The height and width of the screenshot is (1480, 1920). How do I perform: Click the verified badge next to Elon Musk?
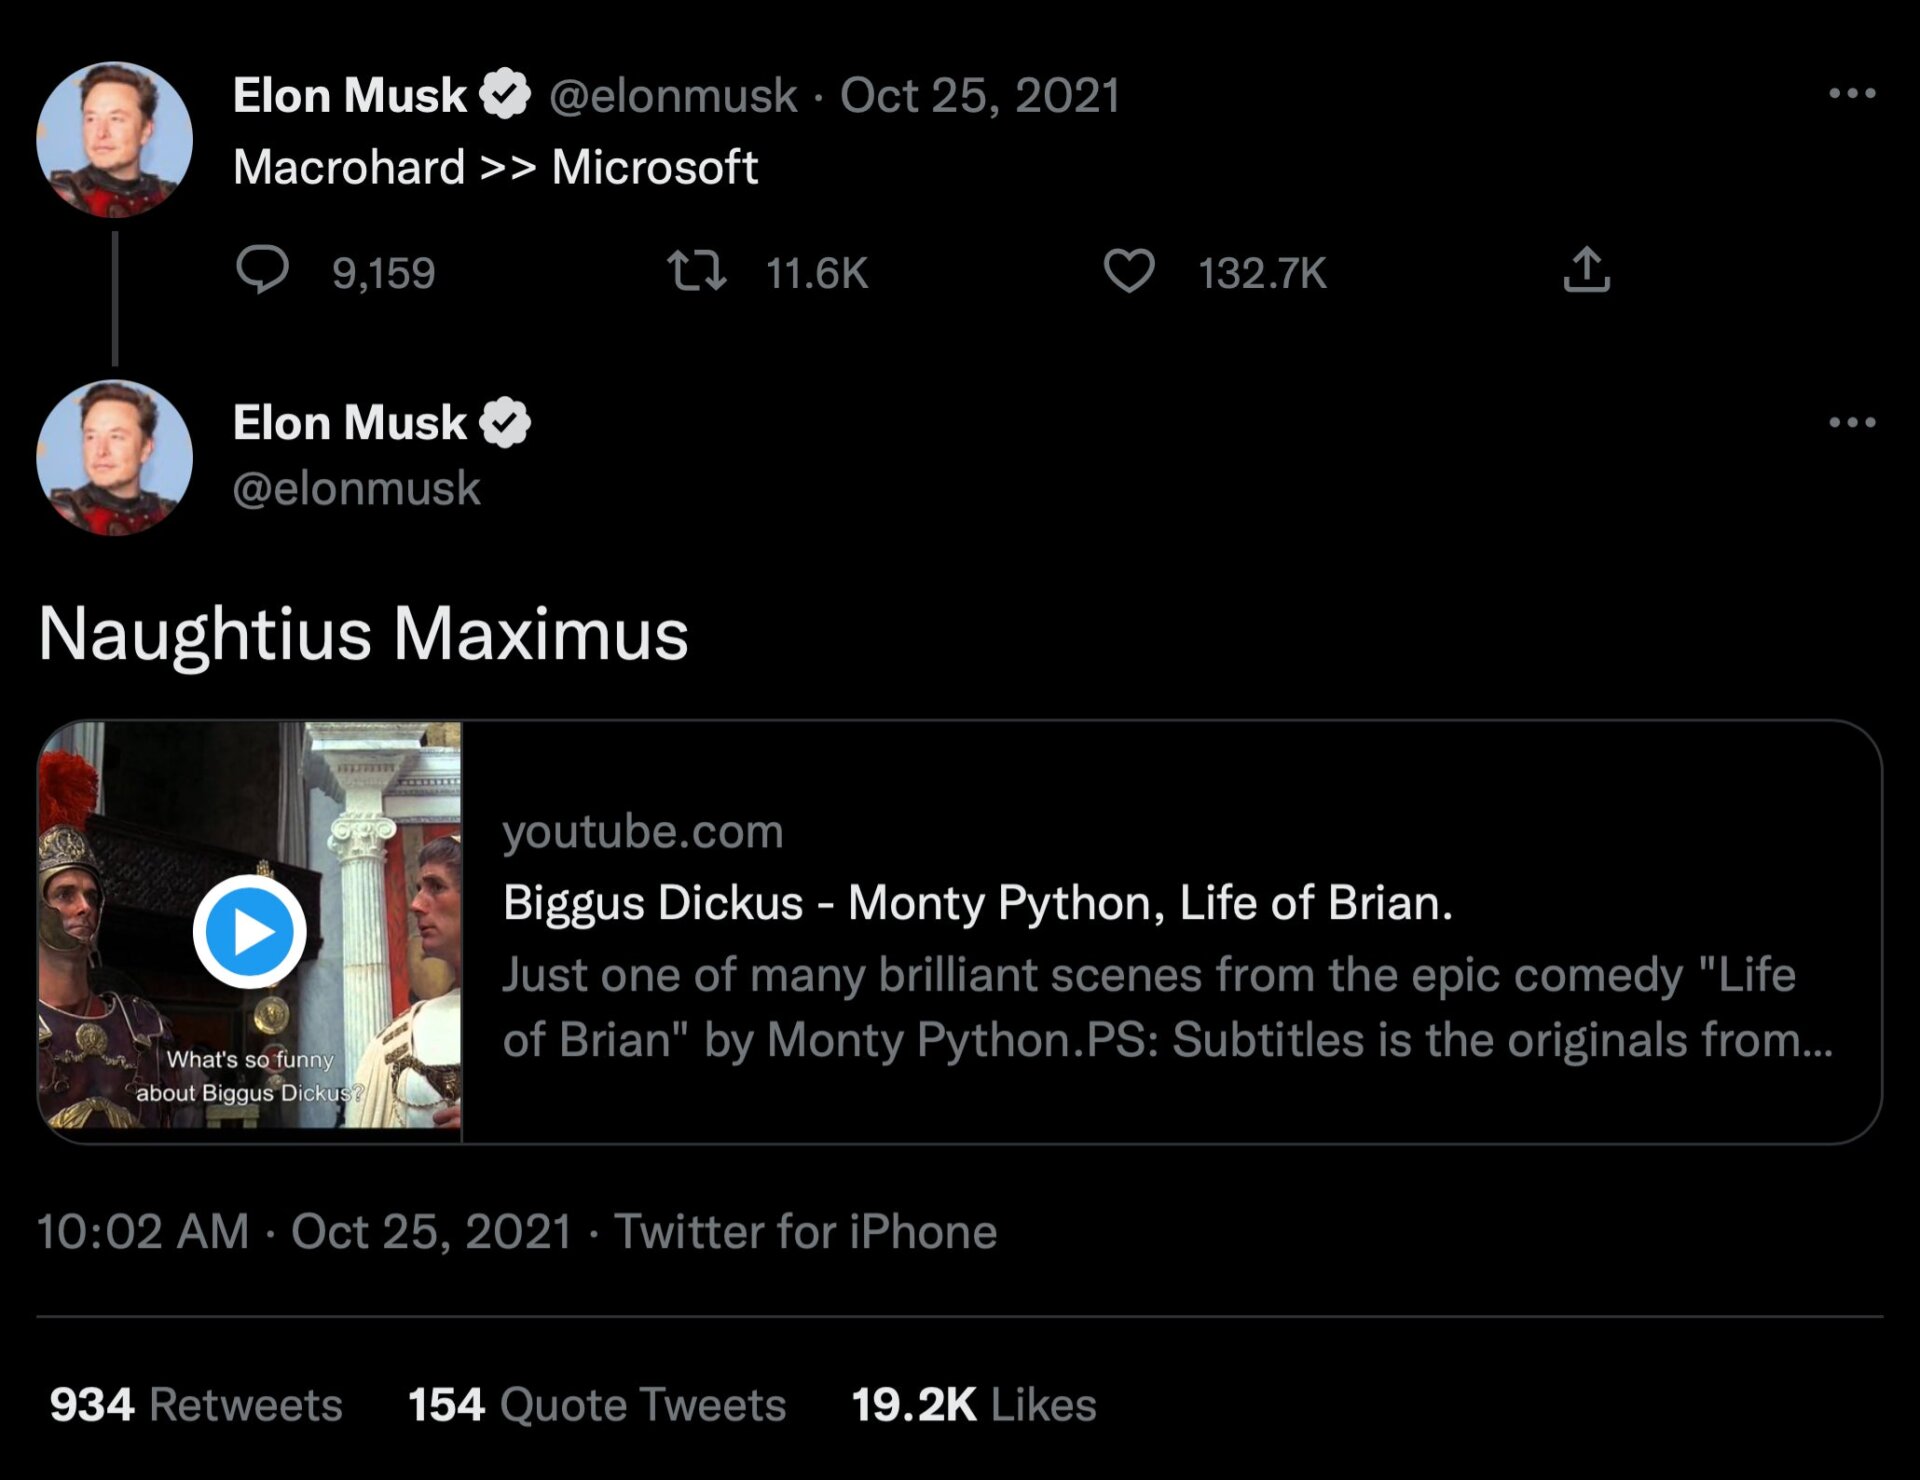coord(503,95)
